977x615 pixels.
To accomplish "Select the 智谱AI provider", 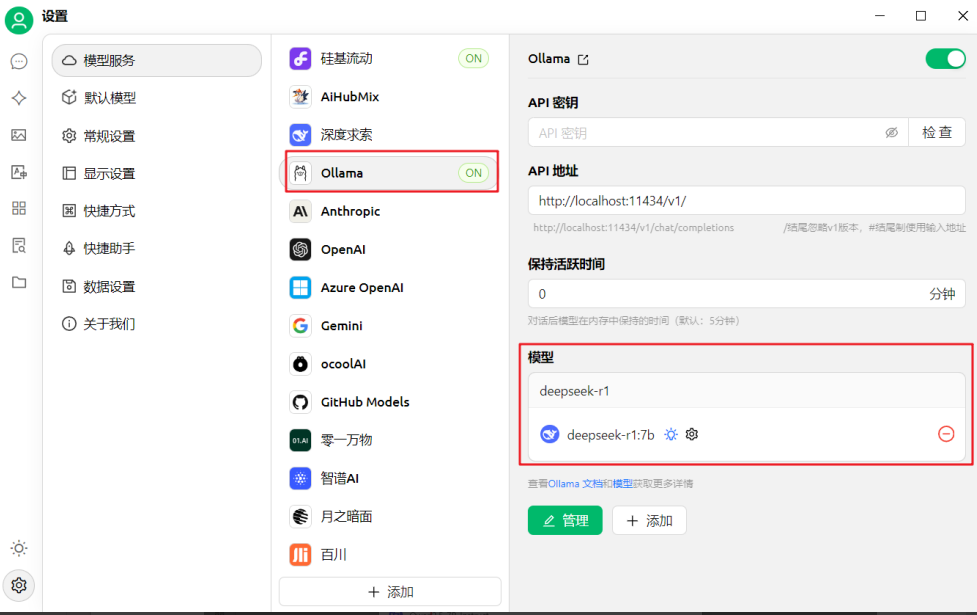I will tap(390, 479).
